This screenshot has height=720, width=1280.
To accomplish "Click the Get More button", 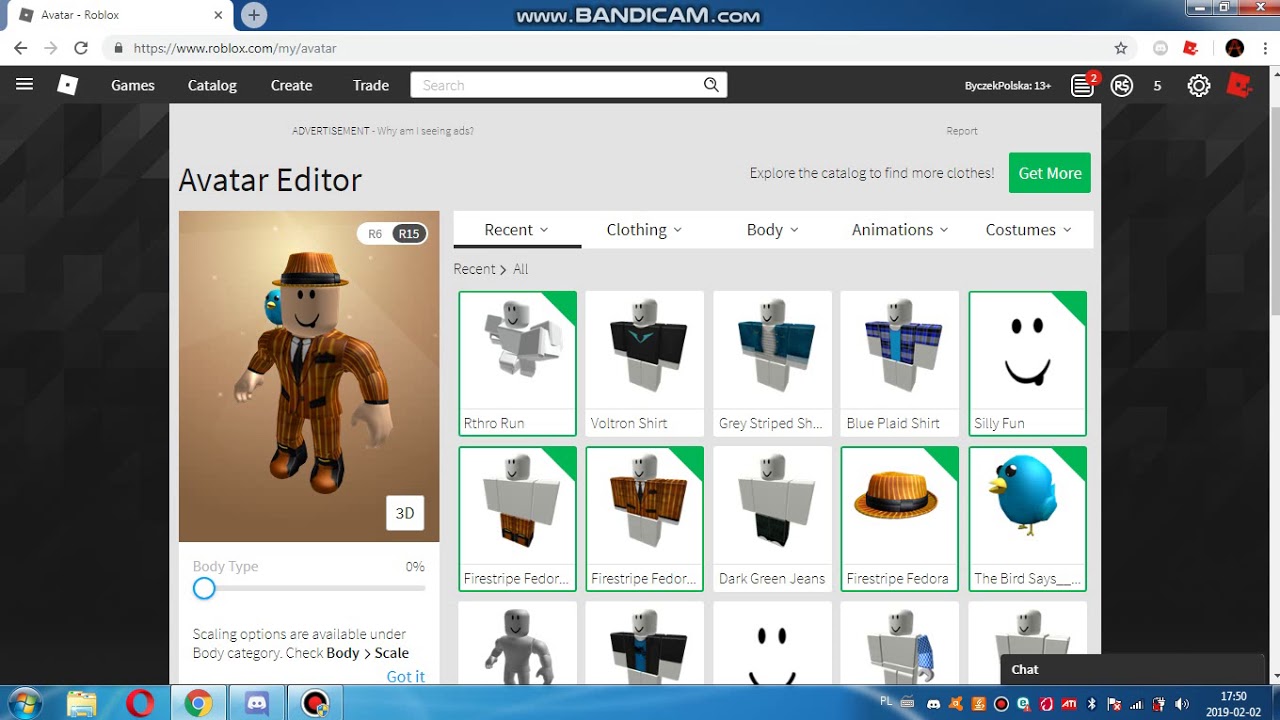I will click(1050, 173).
